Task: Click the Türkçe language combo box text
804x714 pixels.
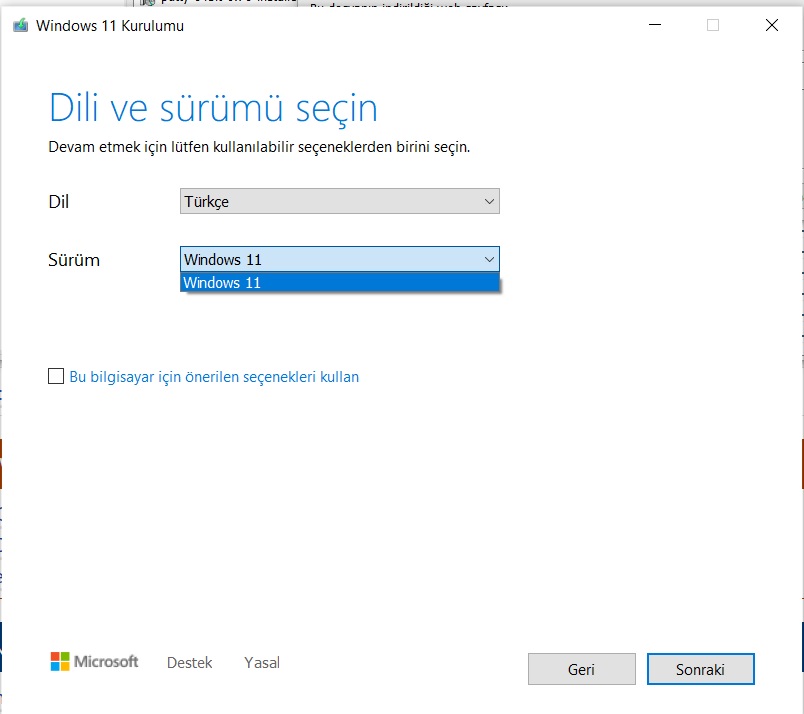Action: coord(207,202)
